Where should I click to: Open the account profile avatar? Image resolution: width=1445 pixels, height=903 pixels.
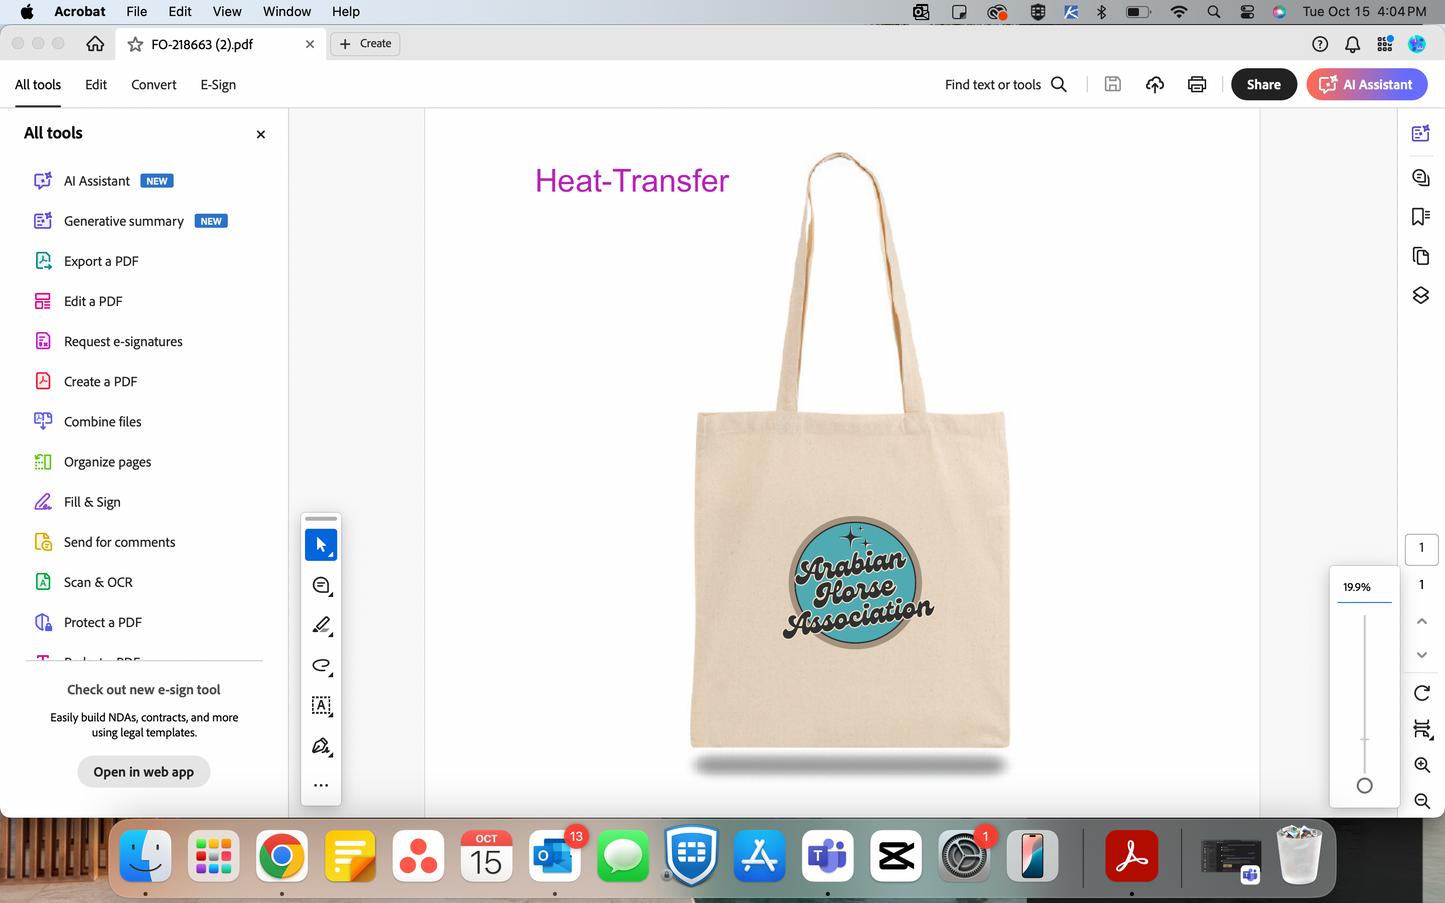1417,44
